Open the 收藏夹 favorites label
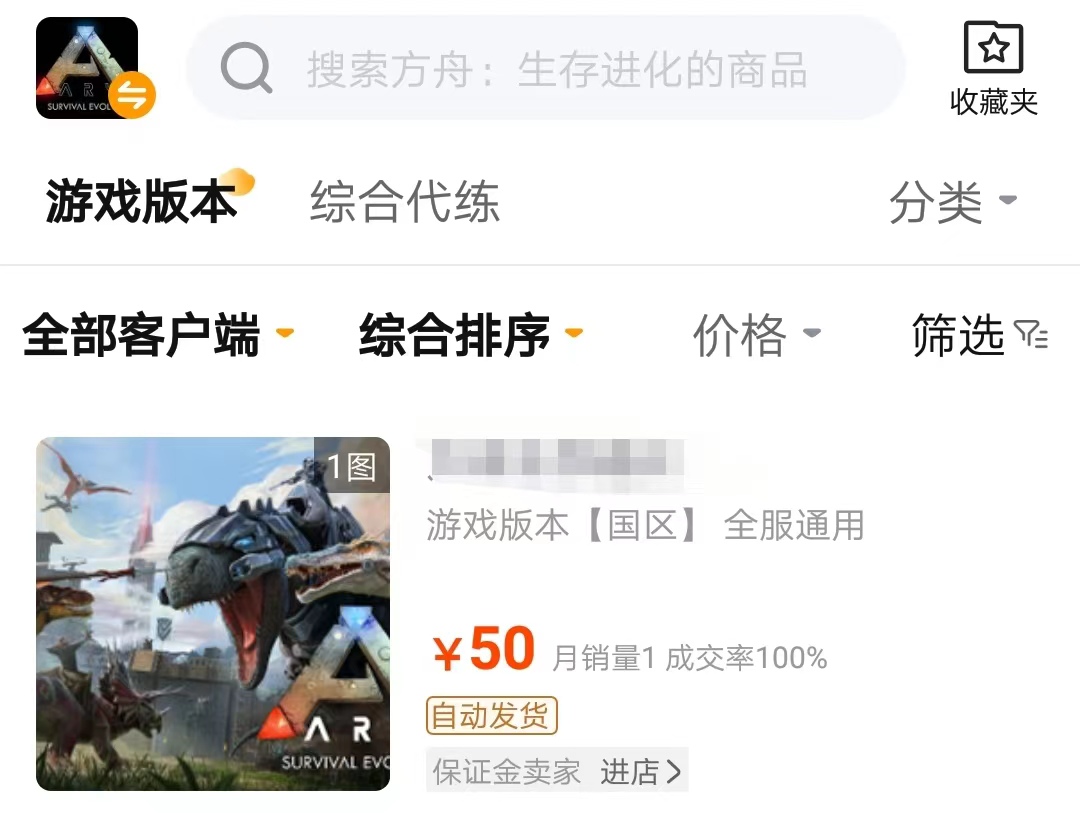1080x813 pixels. tap(993, 102)
